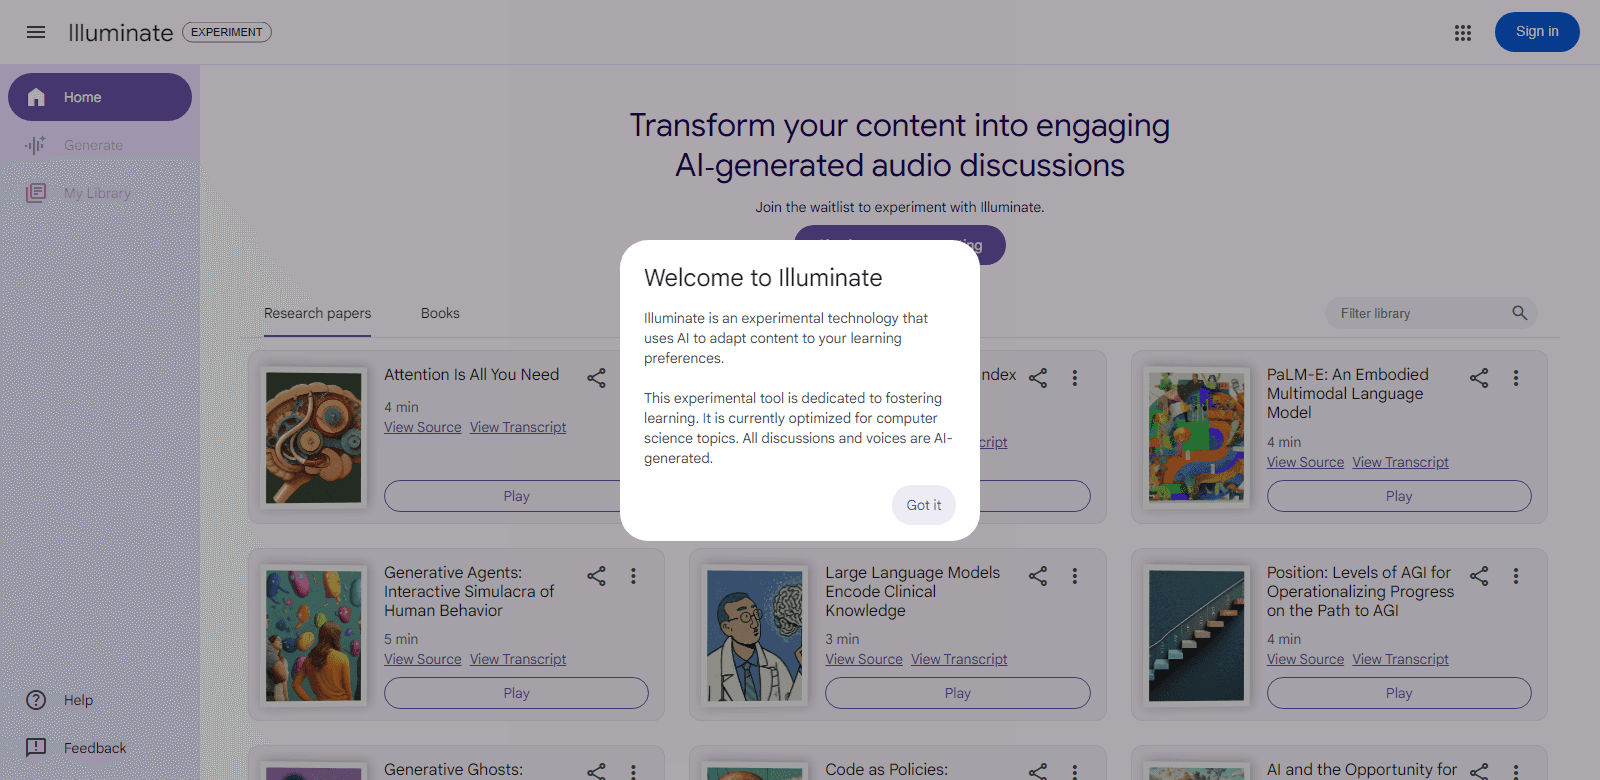Click the PaLM-E artwork thumbnail
This screenshot has height=780, width=1600.
click(1197, 437)
